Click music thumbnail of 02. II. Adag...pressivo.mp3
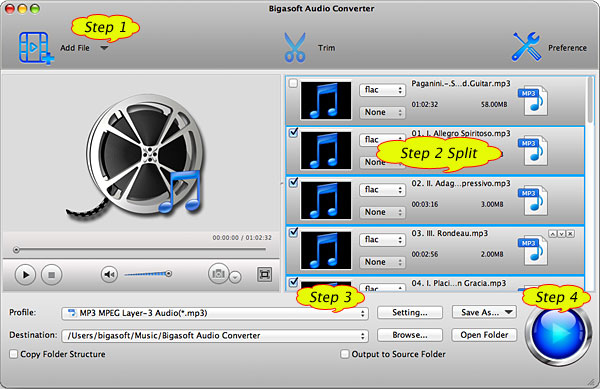600x389 pixels. coord(326,200)
